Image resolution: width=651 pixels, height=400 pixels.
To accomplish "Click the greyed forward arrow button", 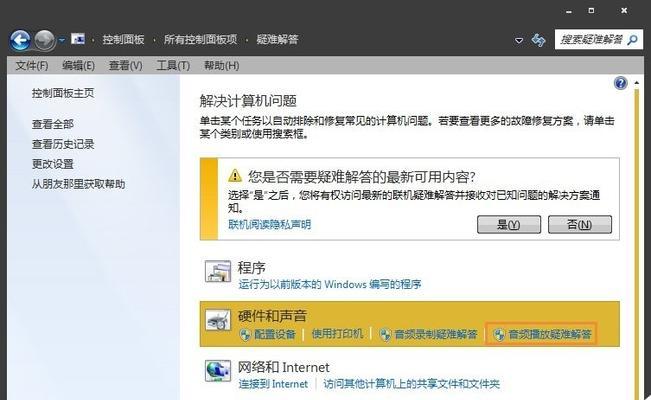I will point(44,40).
